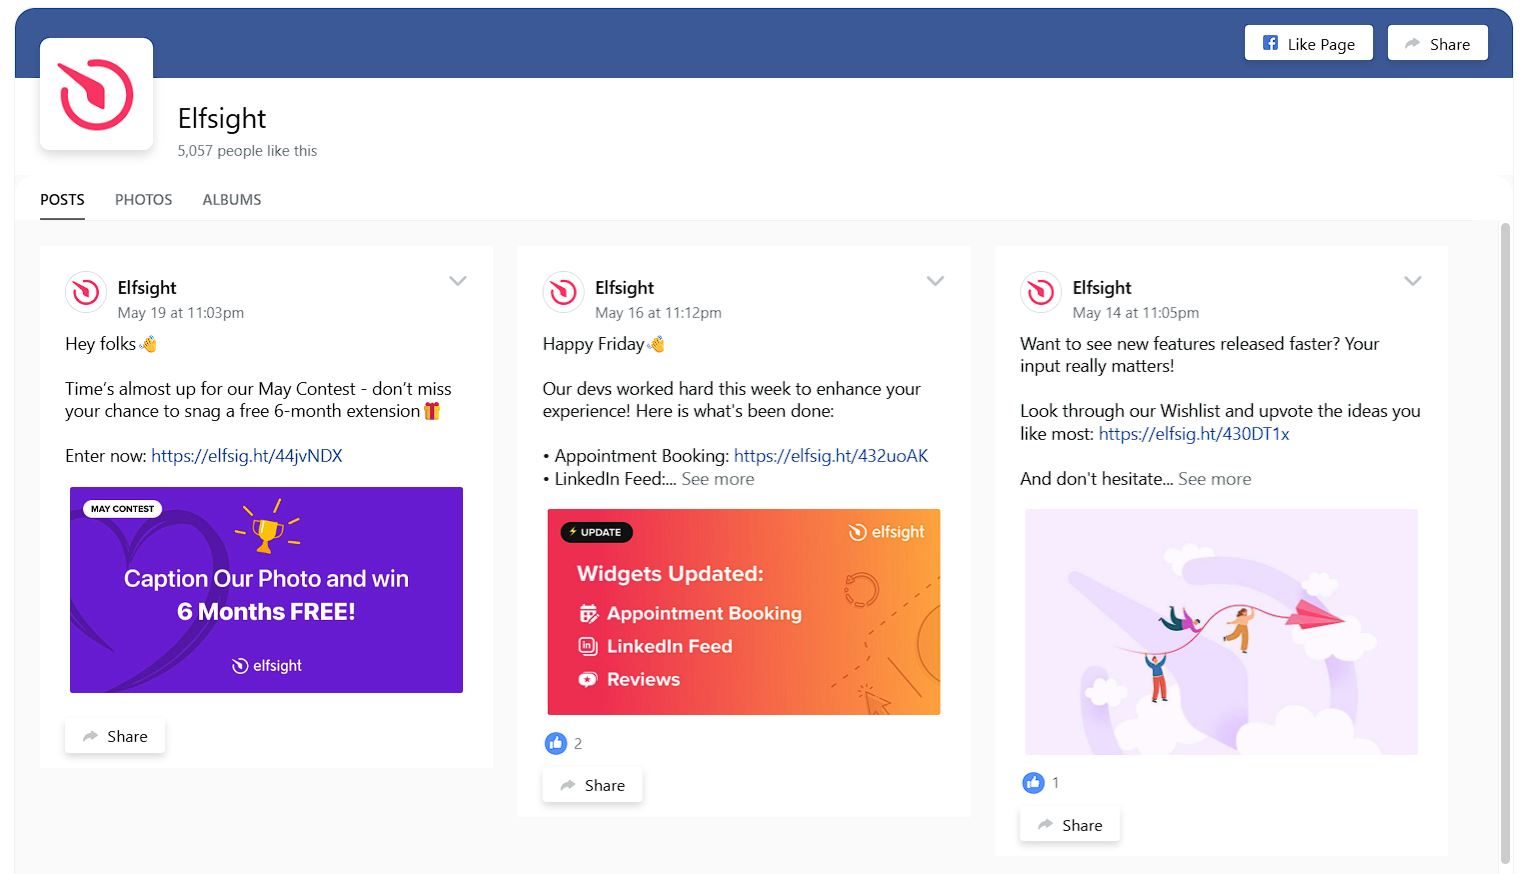Open the Widgets Updated image

743,612
